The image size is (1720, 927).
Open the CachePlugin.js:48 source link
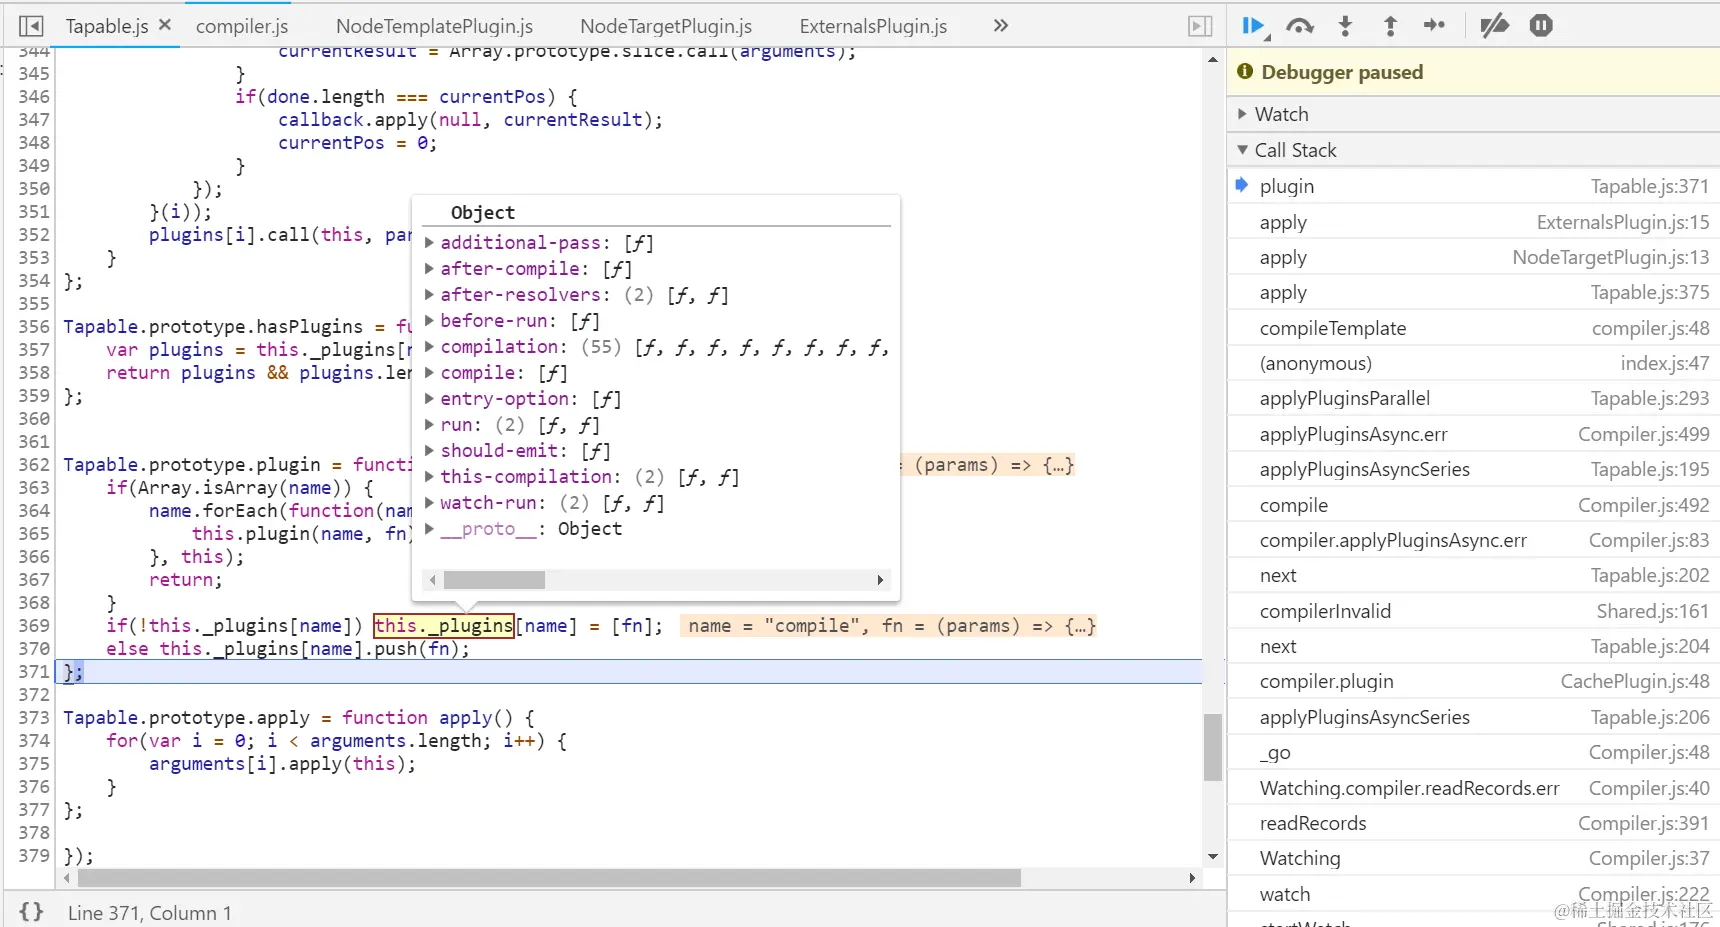1635,681
